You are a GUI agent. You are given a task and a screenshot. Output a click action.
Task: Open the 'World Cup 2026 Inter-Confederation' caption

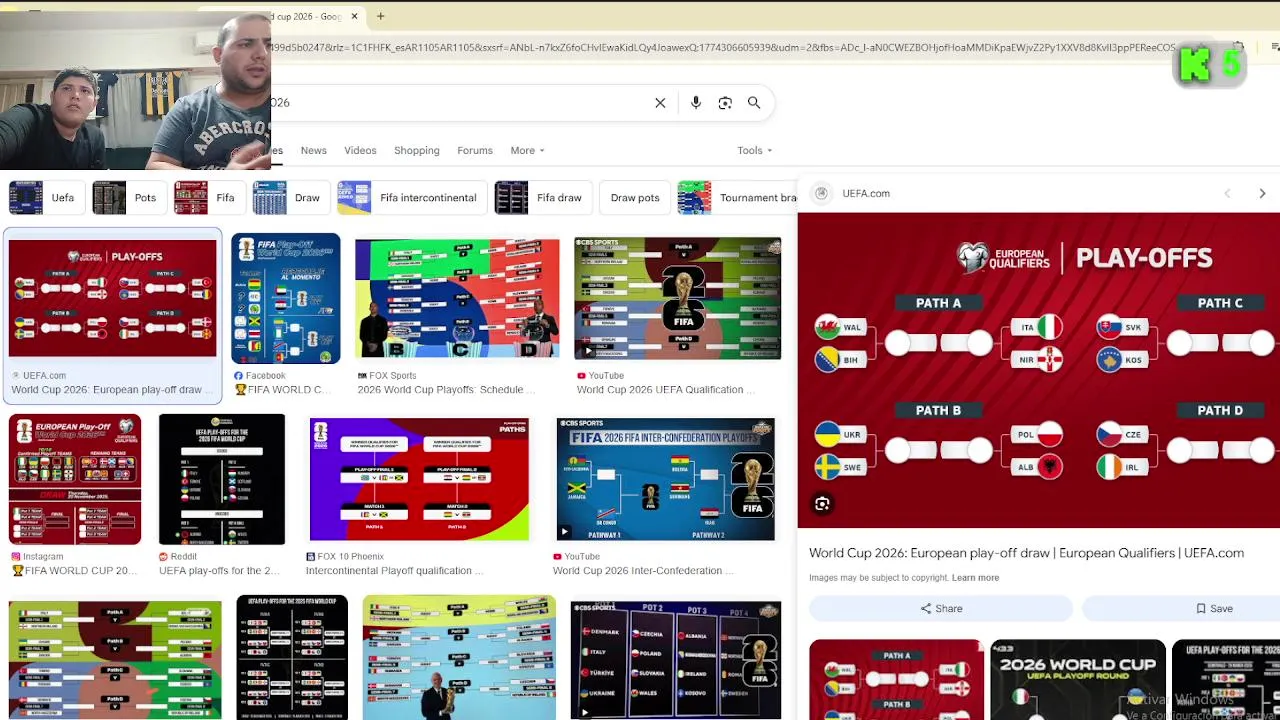tap(643, 571)
